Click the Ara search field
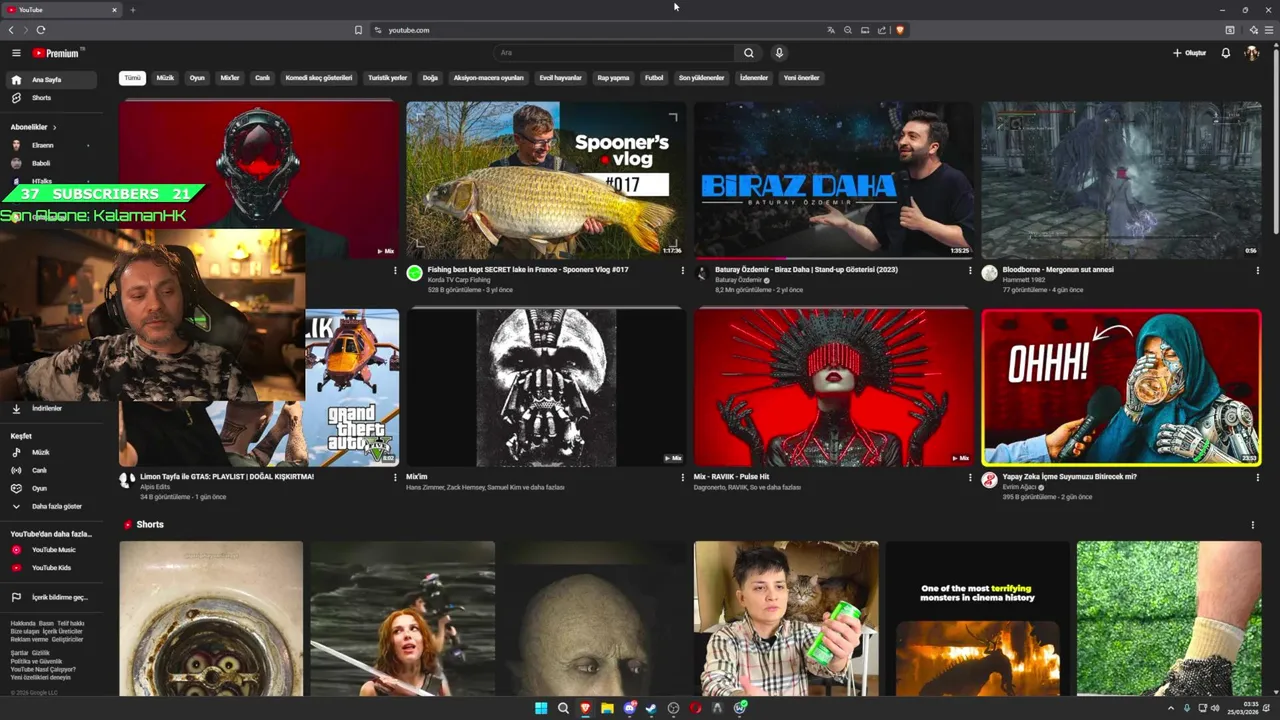Viewport: 1280px width, 720px height. click(x=615, y=53)
